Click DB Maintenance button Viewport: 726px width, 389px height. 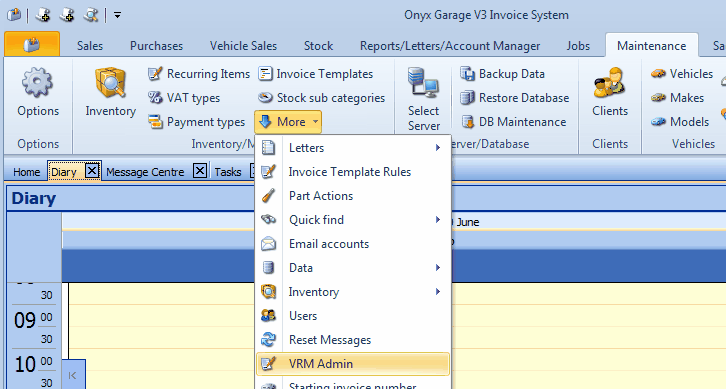(513, 122)
